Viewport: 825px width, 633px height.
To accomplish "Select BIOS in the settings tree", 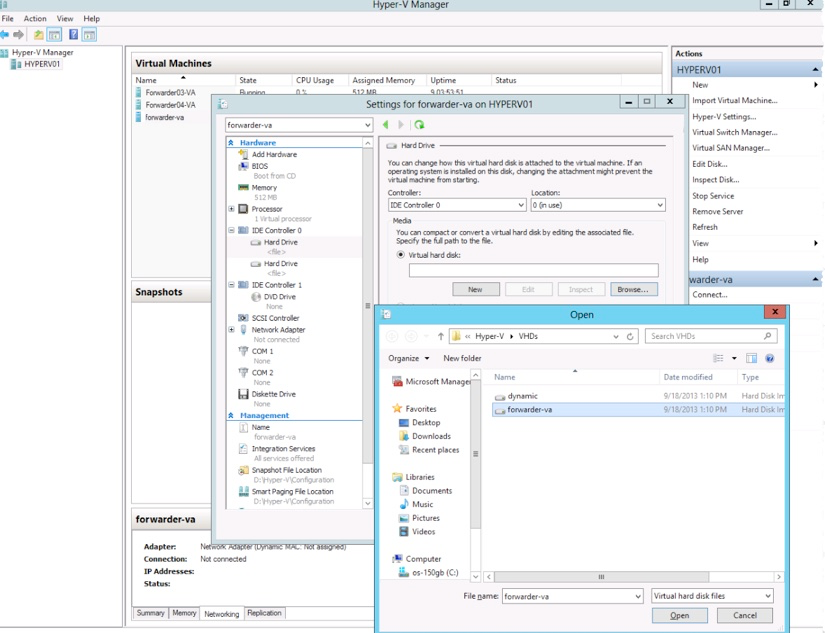I will click(x=259, y=166).
